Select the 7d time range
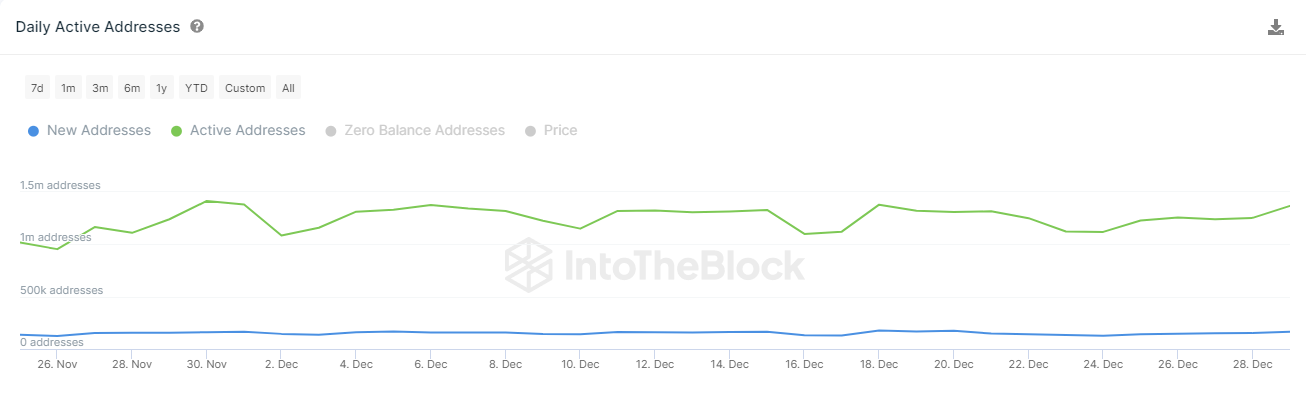 coord(37,88)
